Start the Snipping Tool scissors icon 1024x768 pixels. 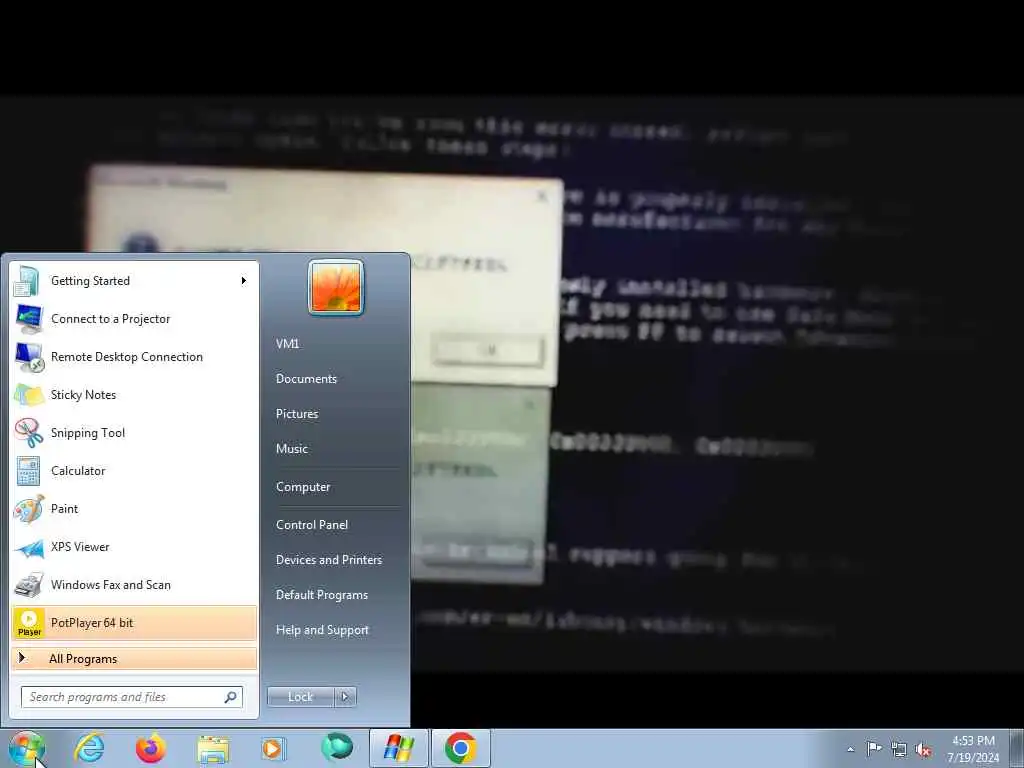pos(29,433)
